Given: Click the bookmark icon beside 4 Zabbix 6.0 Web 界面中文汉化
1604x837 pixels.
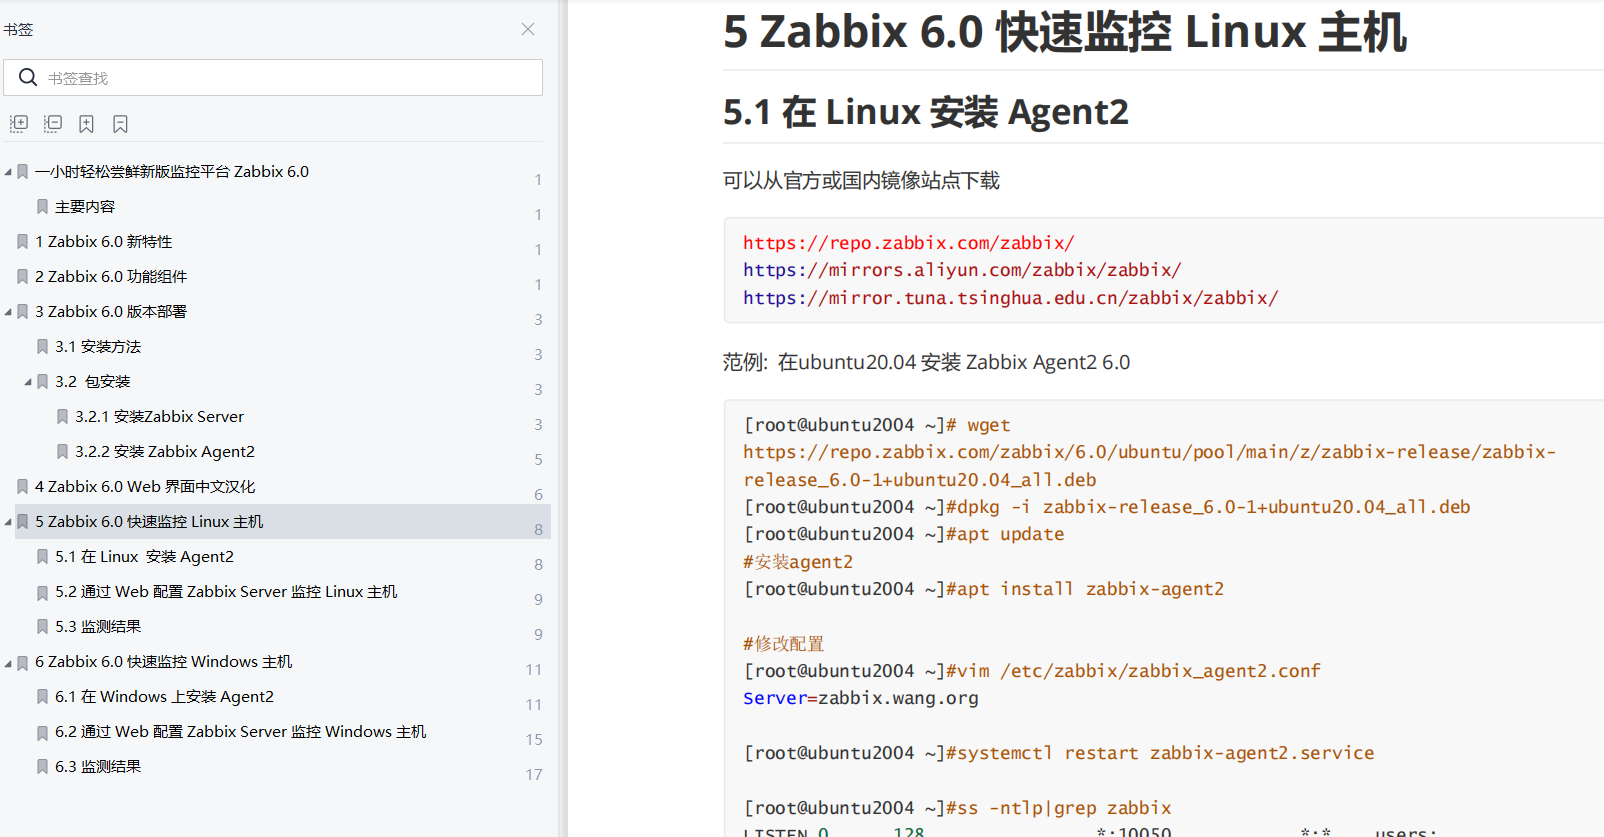Looking at the screenshot, I should (22, 487).
